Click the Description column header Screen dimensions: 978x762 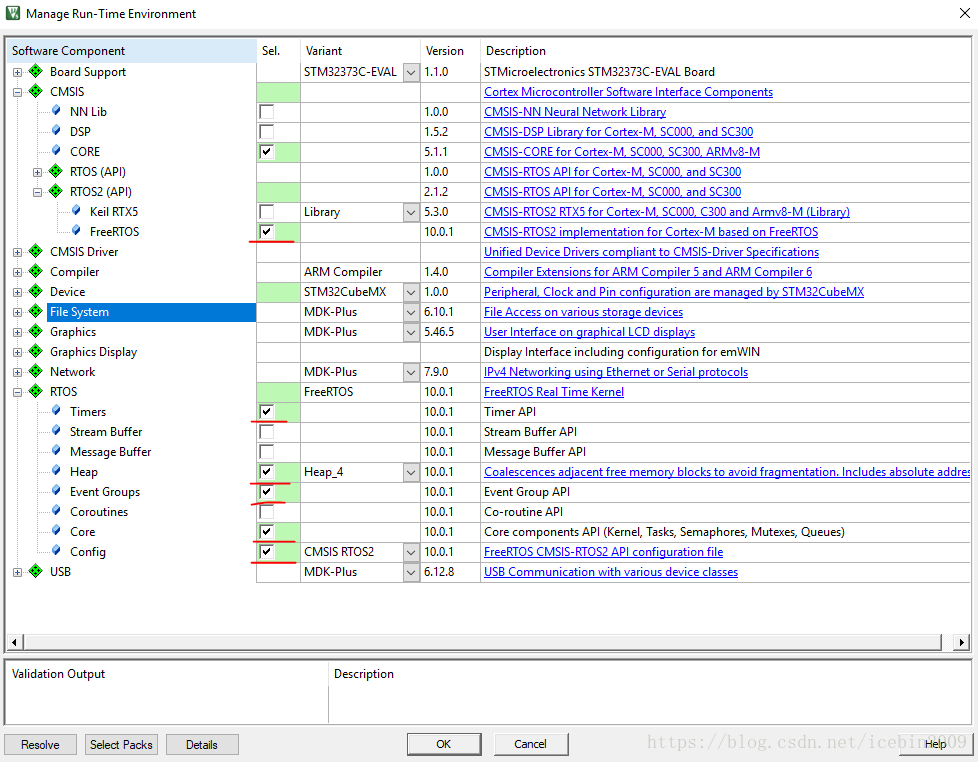725,51
